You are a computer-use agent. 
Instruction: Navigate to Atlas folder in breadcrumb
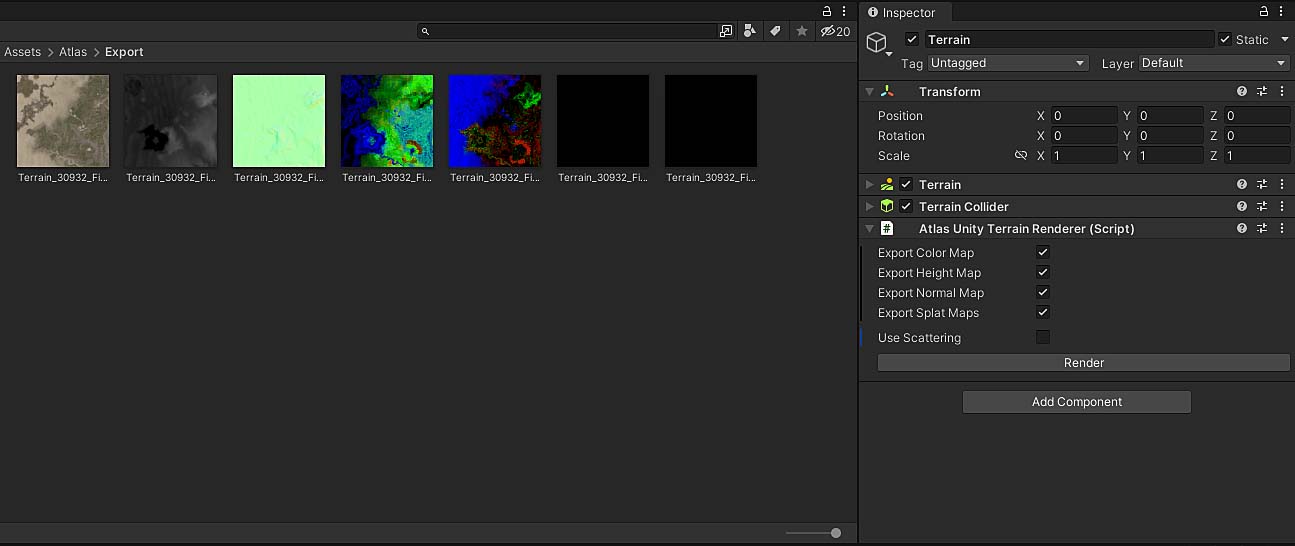click(x=72, y=52)
